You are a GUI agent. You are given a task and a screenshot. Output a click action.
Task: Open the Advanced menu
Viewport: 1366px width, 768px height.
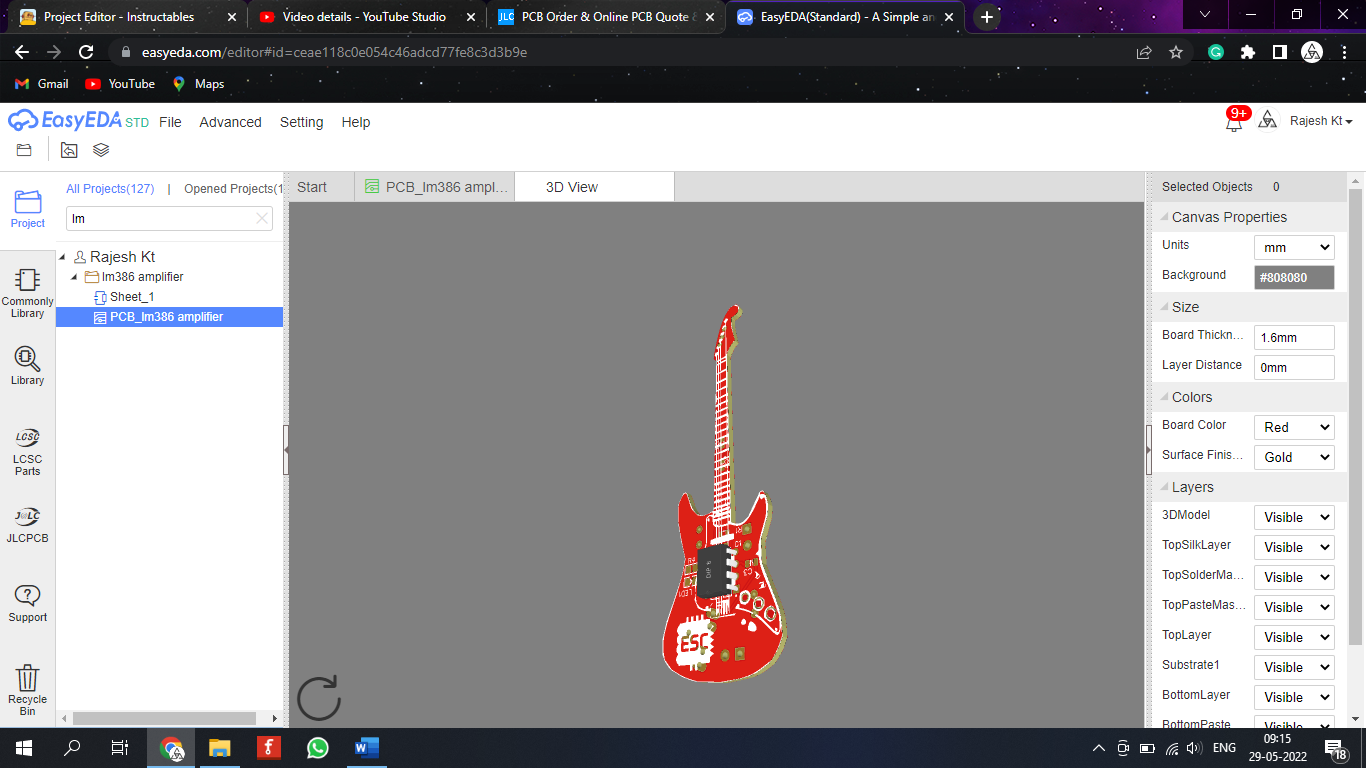[230, 122]
